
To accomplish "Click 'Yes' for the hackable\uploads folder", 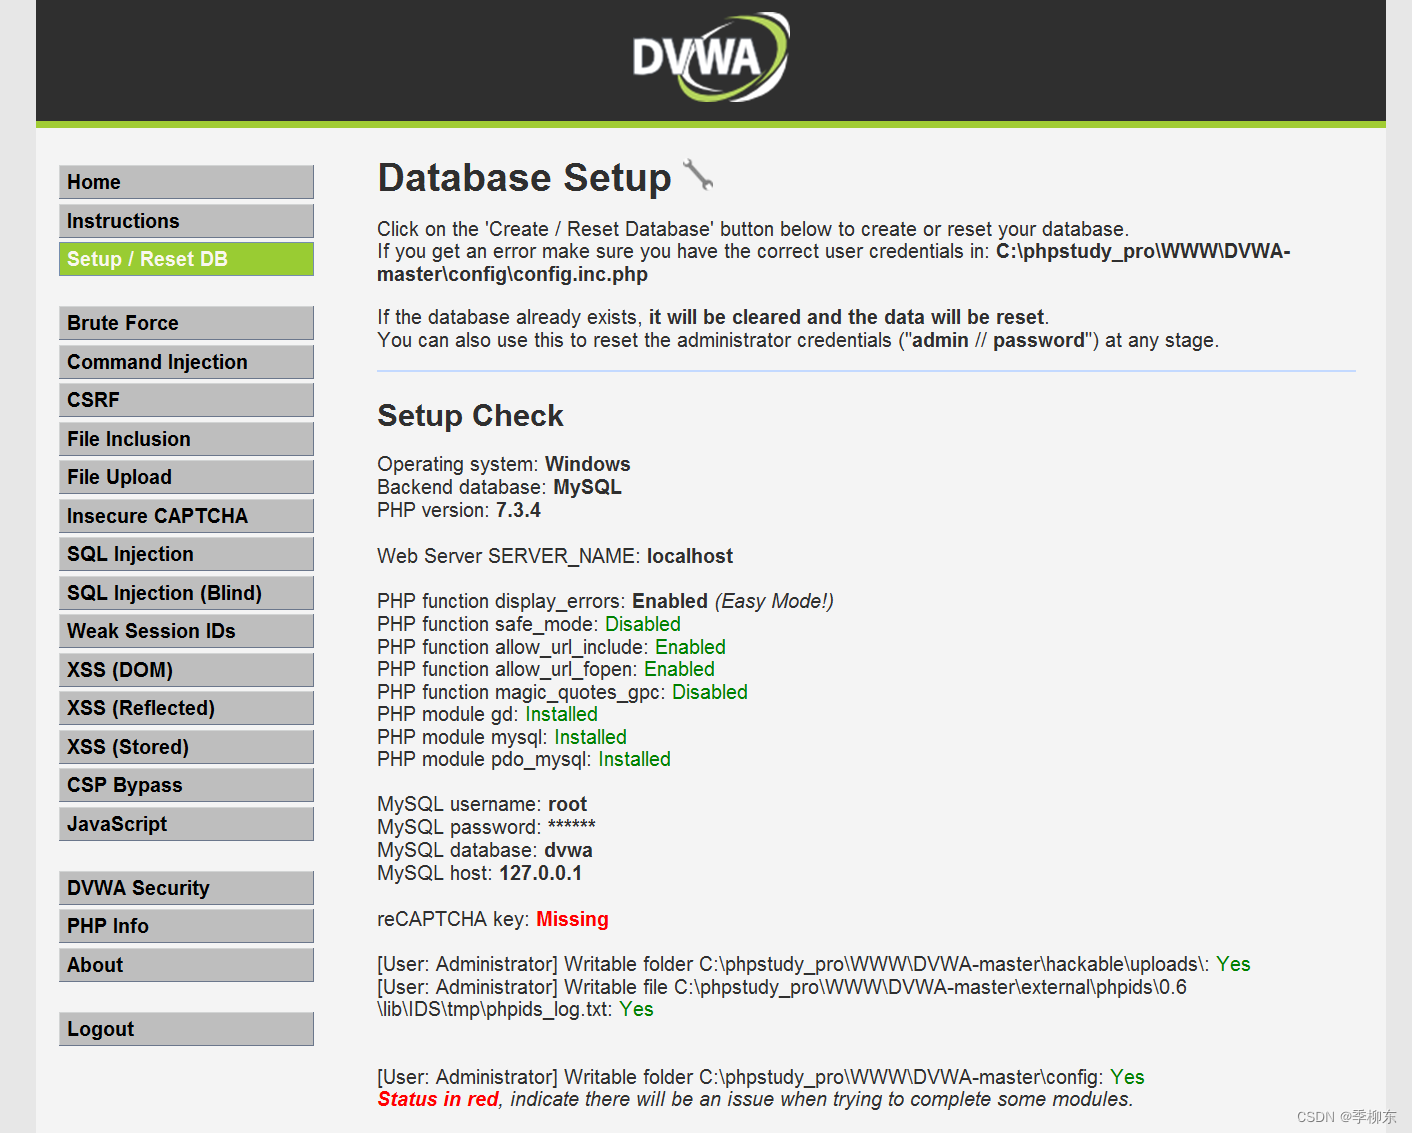I will coord(1233,964).
